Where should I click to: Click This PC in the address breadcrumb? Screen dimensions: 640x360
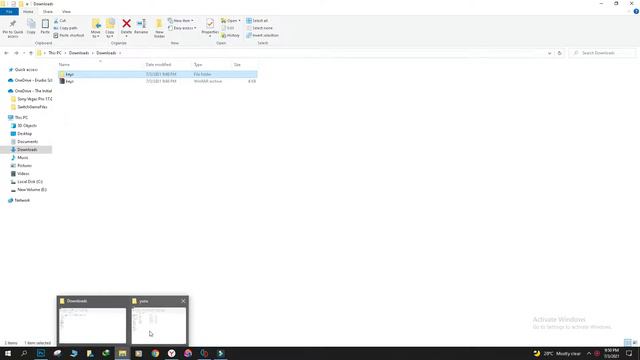click(x=55, y=53)
